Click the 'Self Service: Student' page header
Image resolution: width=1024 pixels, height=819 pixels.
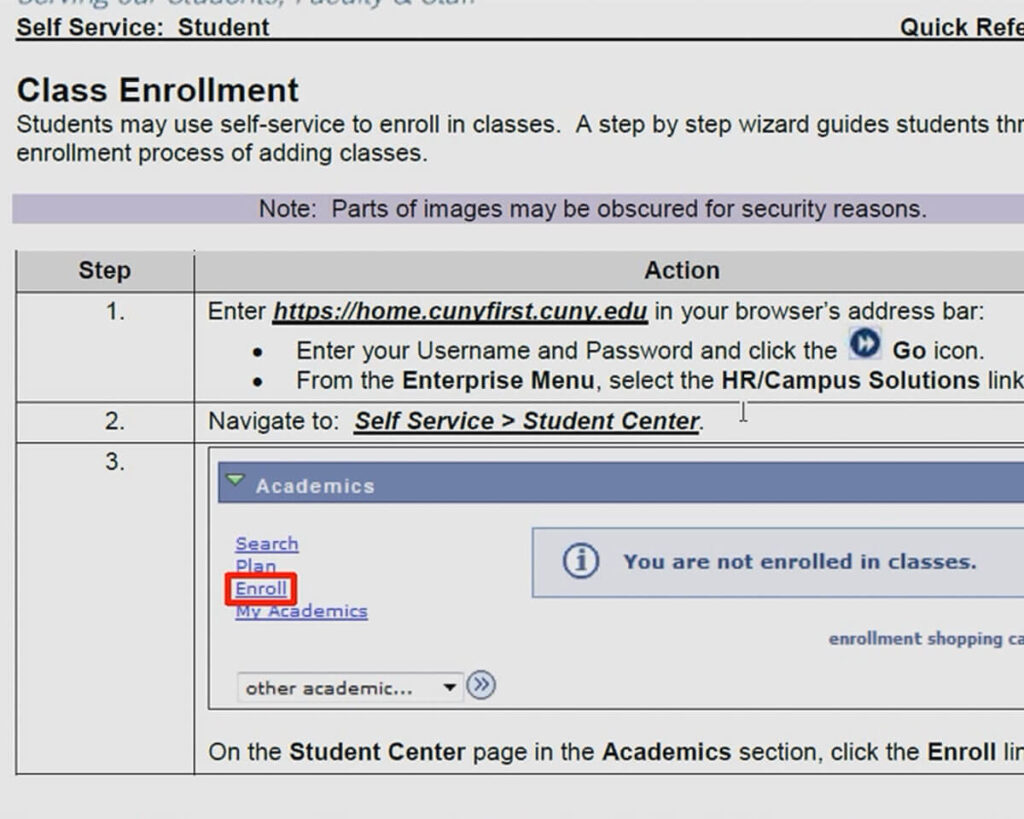point(143,27)
